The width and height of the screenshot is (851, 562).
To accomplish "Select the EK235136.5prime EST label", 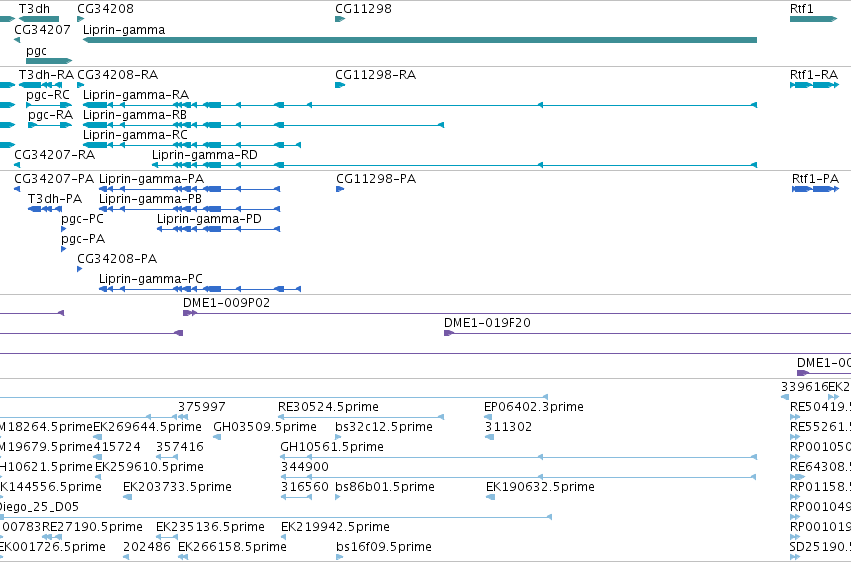I will (x=211, y=527).
